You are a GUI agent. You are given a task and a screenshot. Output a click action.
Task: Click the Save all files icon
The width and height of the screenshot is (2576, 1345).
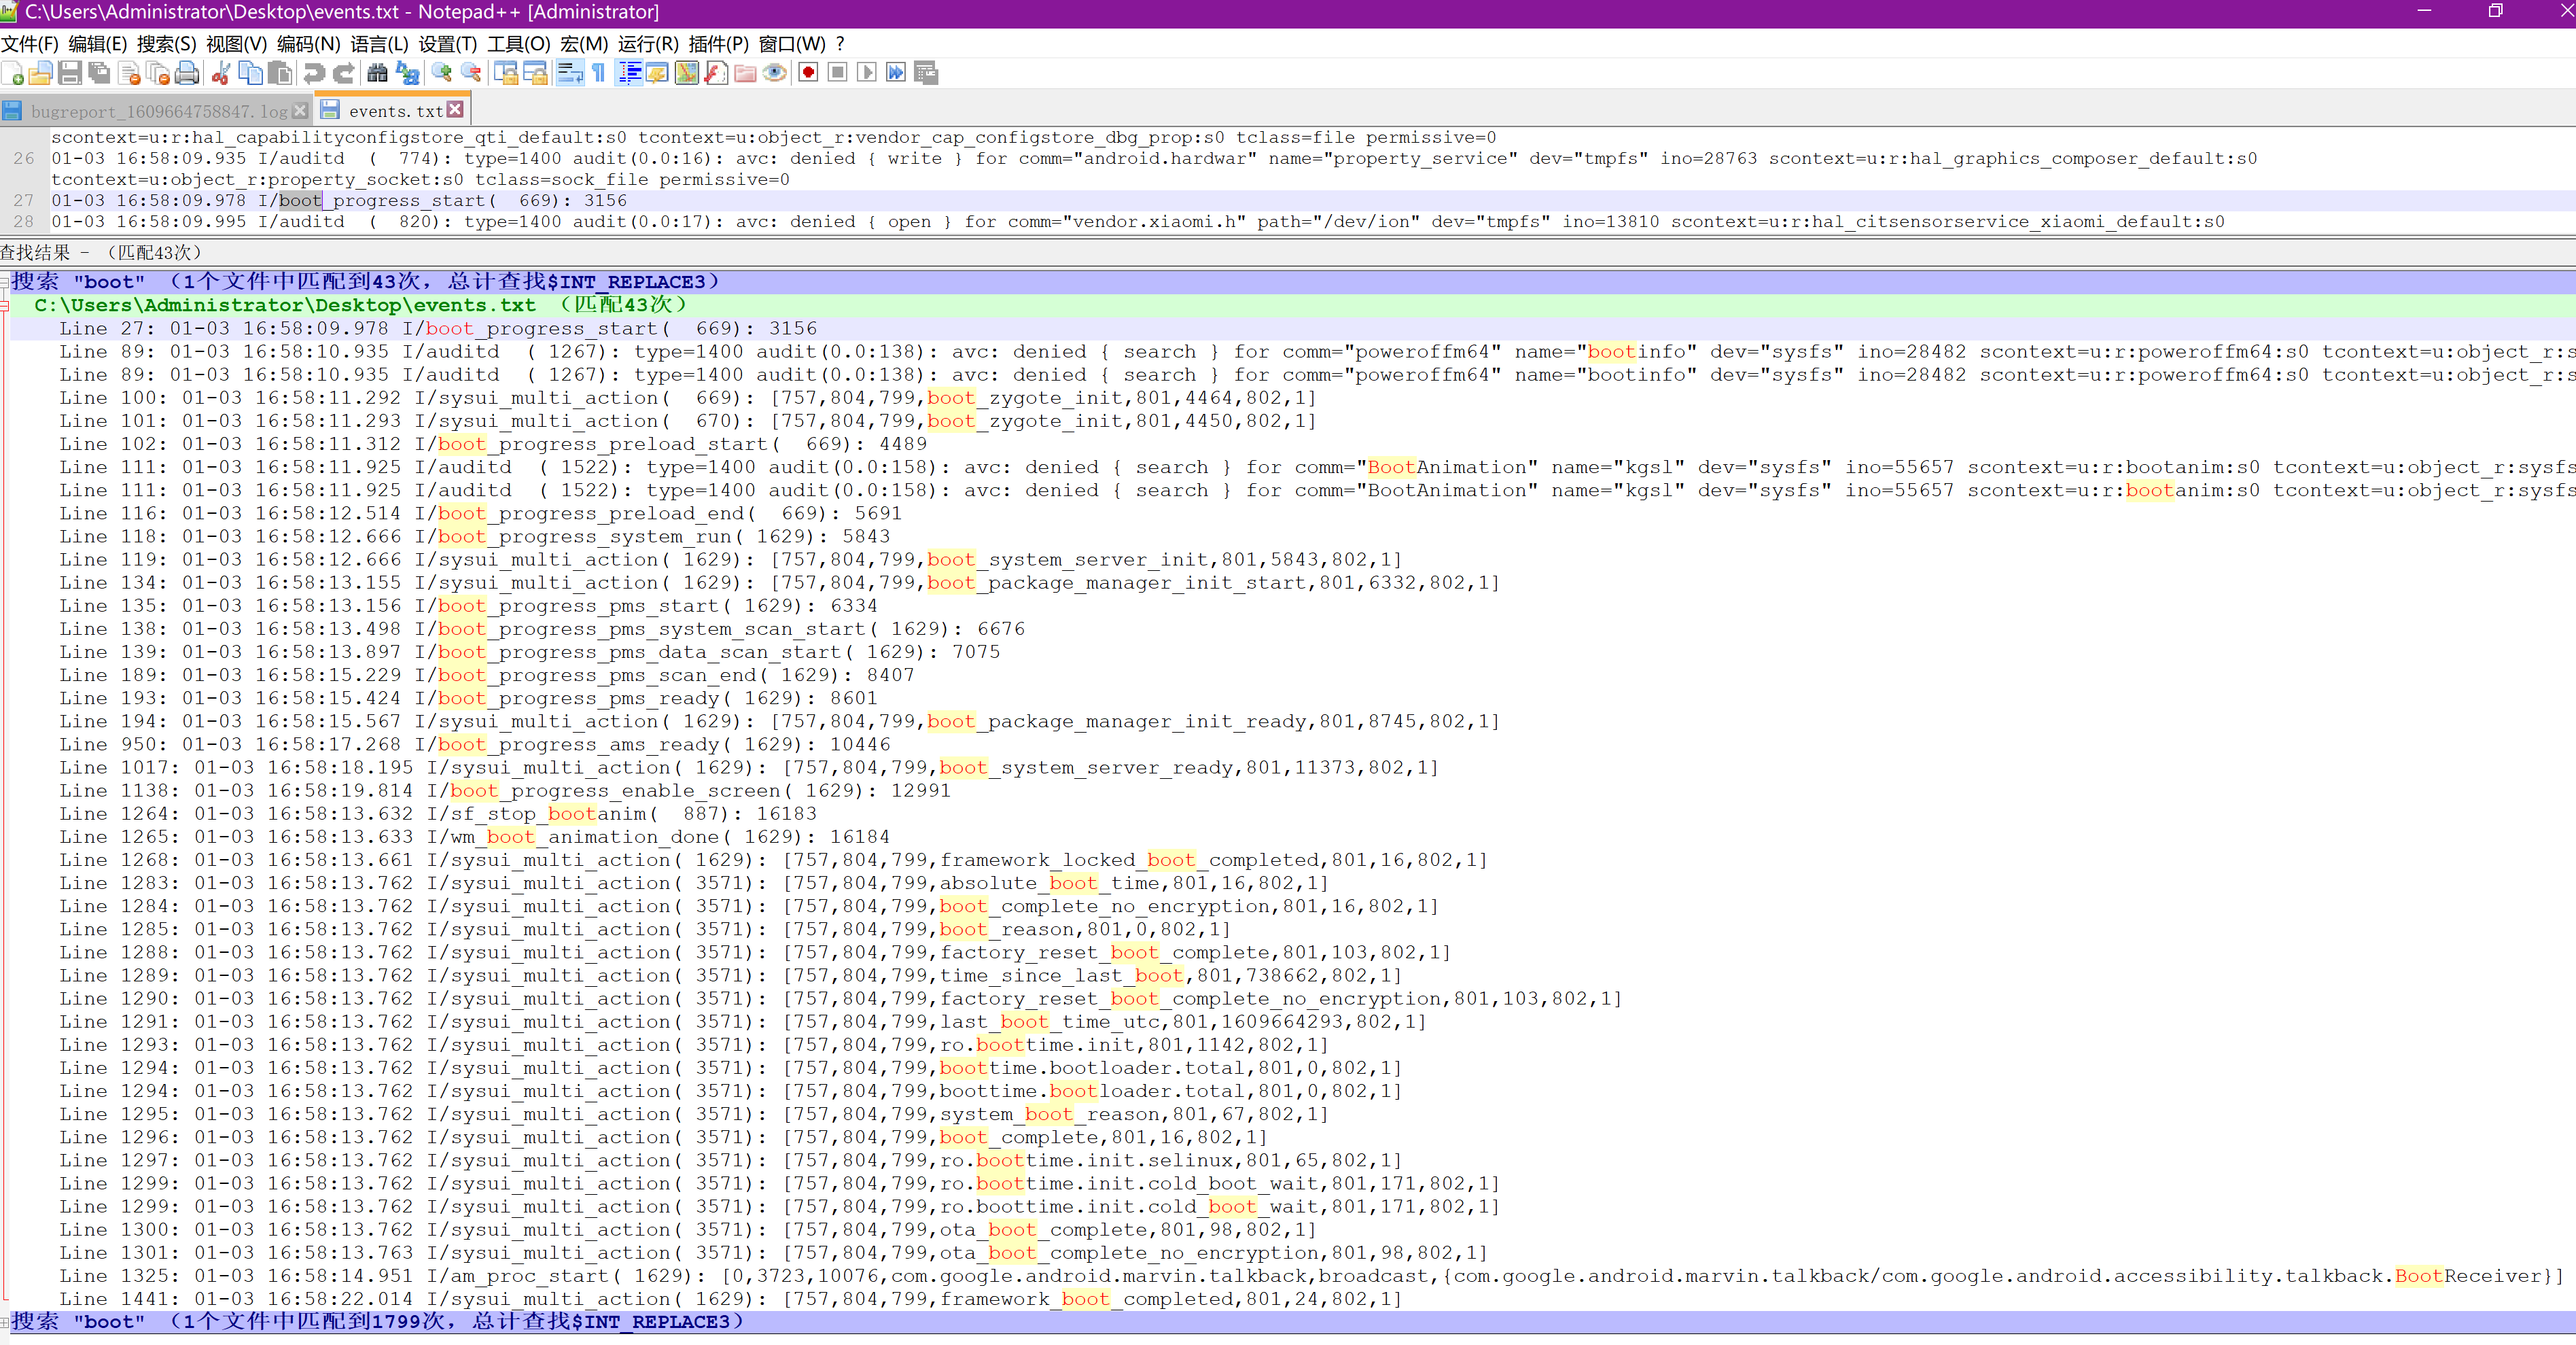(x=99, y=73)
